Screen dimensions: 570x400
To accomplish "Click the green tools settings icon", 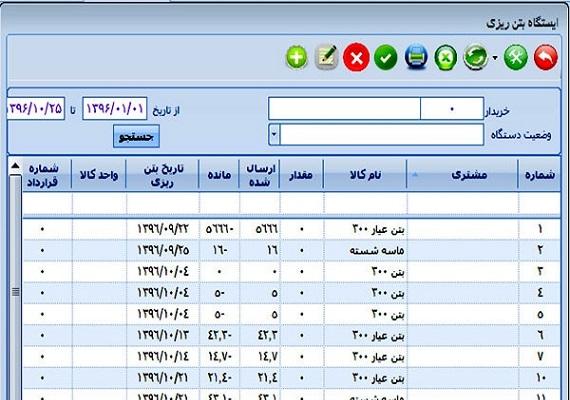I will (516, 57).
